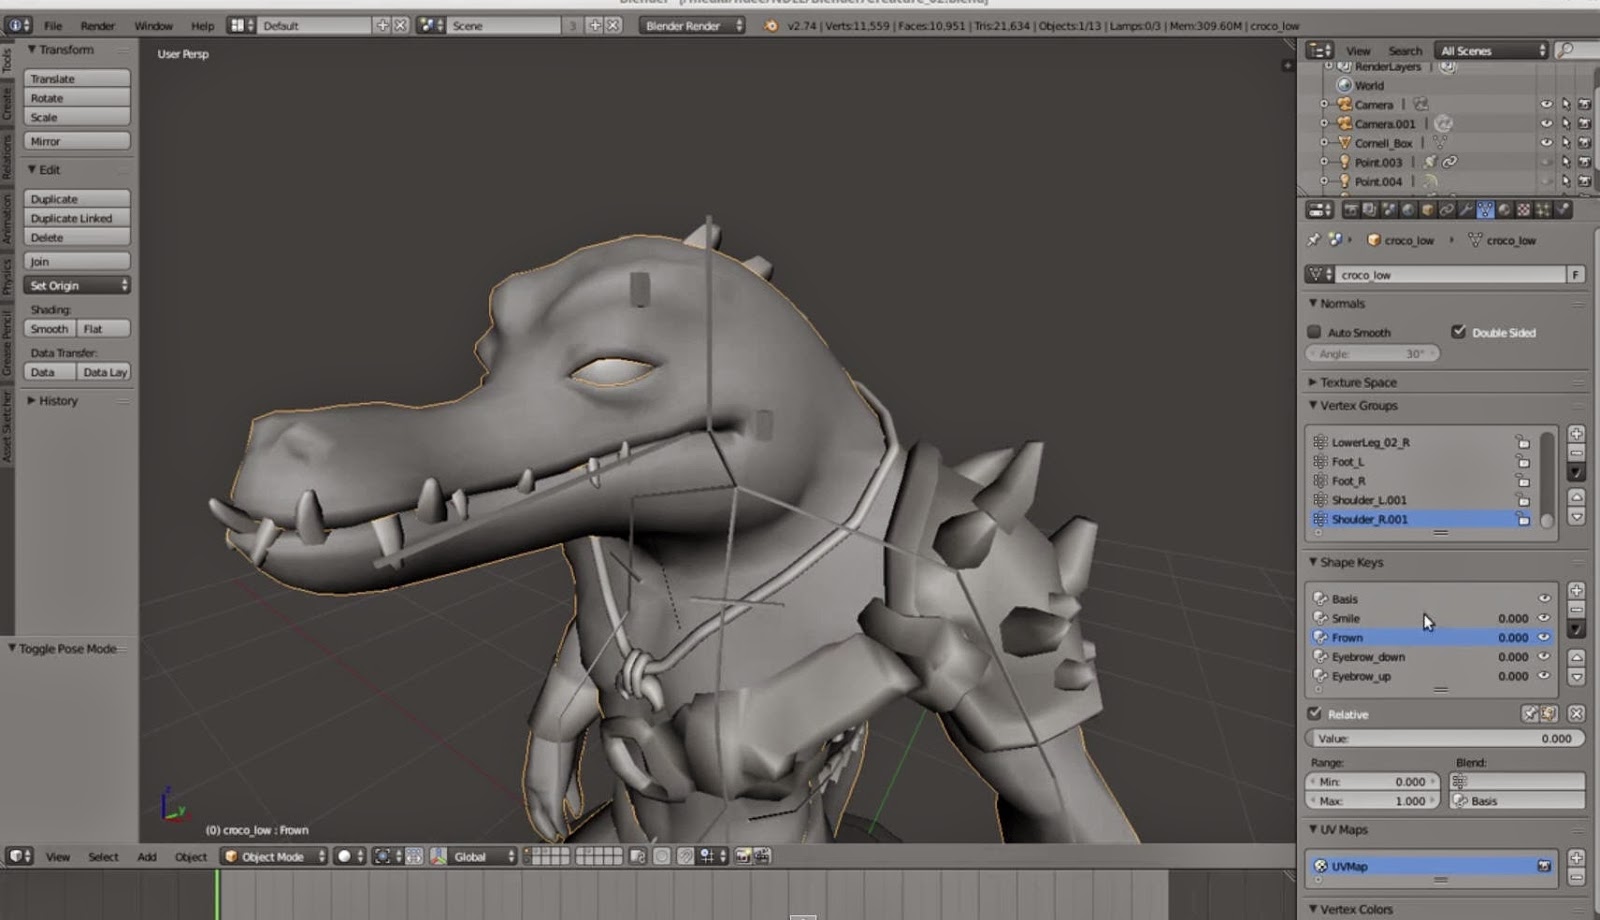Screen dimensions: 1600x920
Task: Click the Join button
Action: coord(77,261)
